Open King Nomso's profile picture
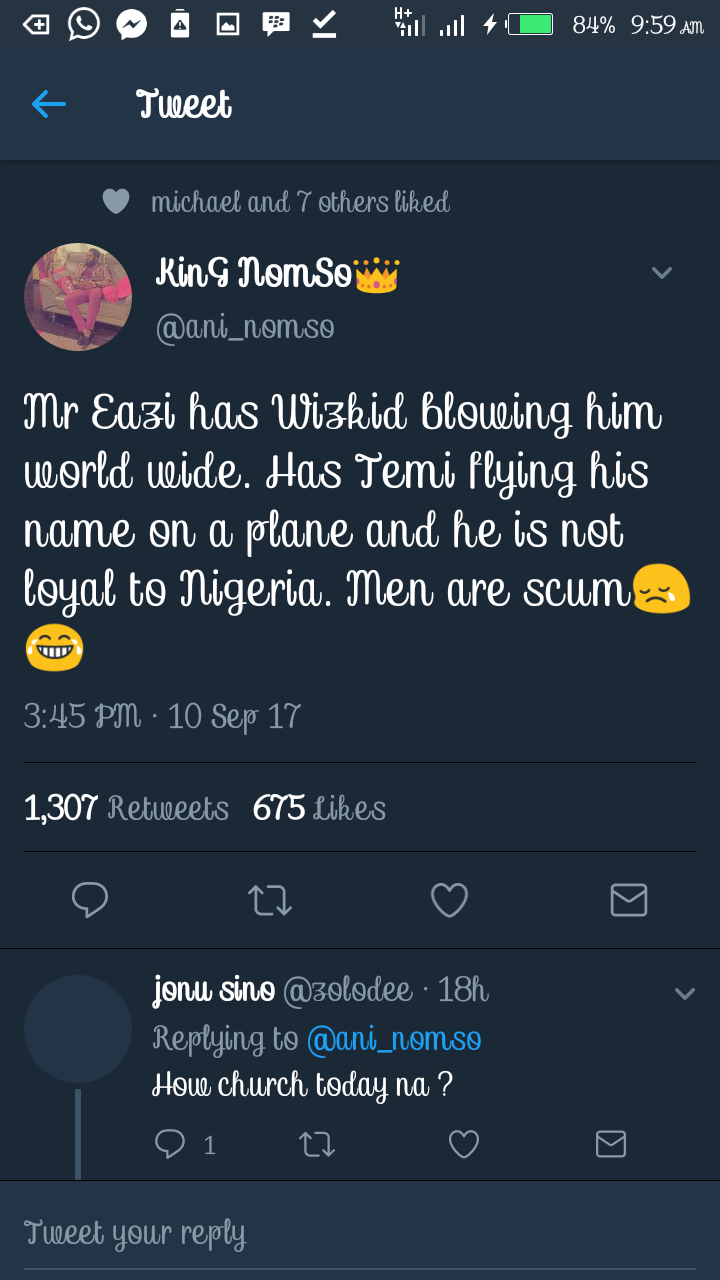This screenshot has width=720, height=1280. (78, 297)
